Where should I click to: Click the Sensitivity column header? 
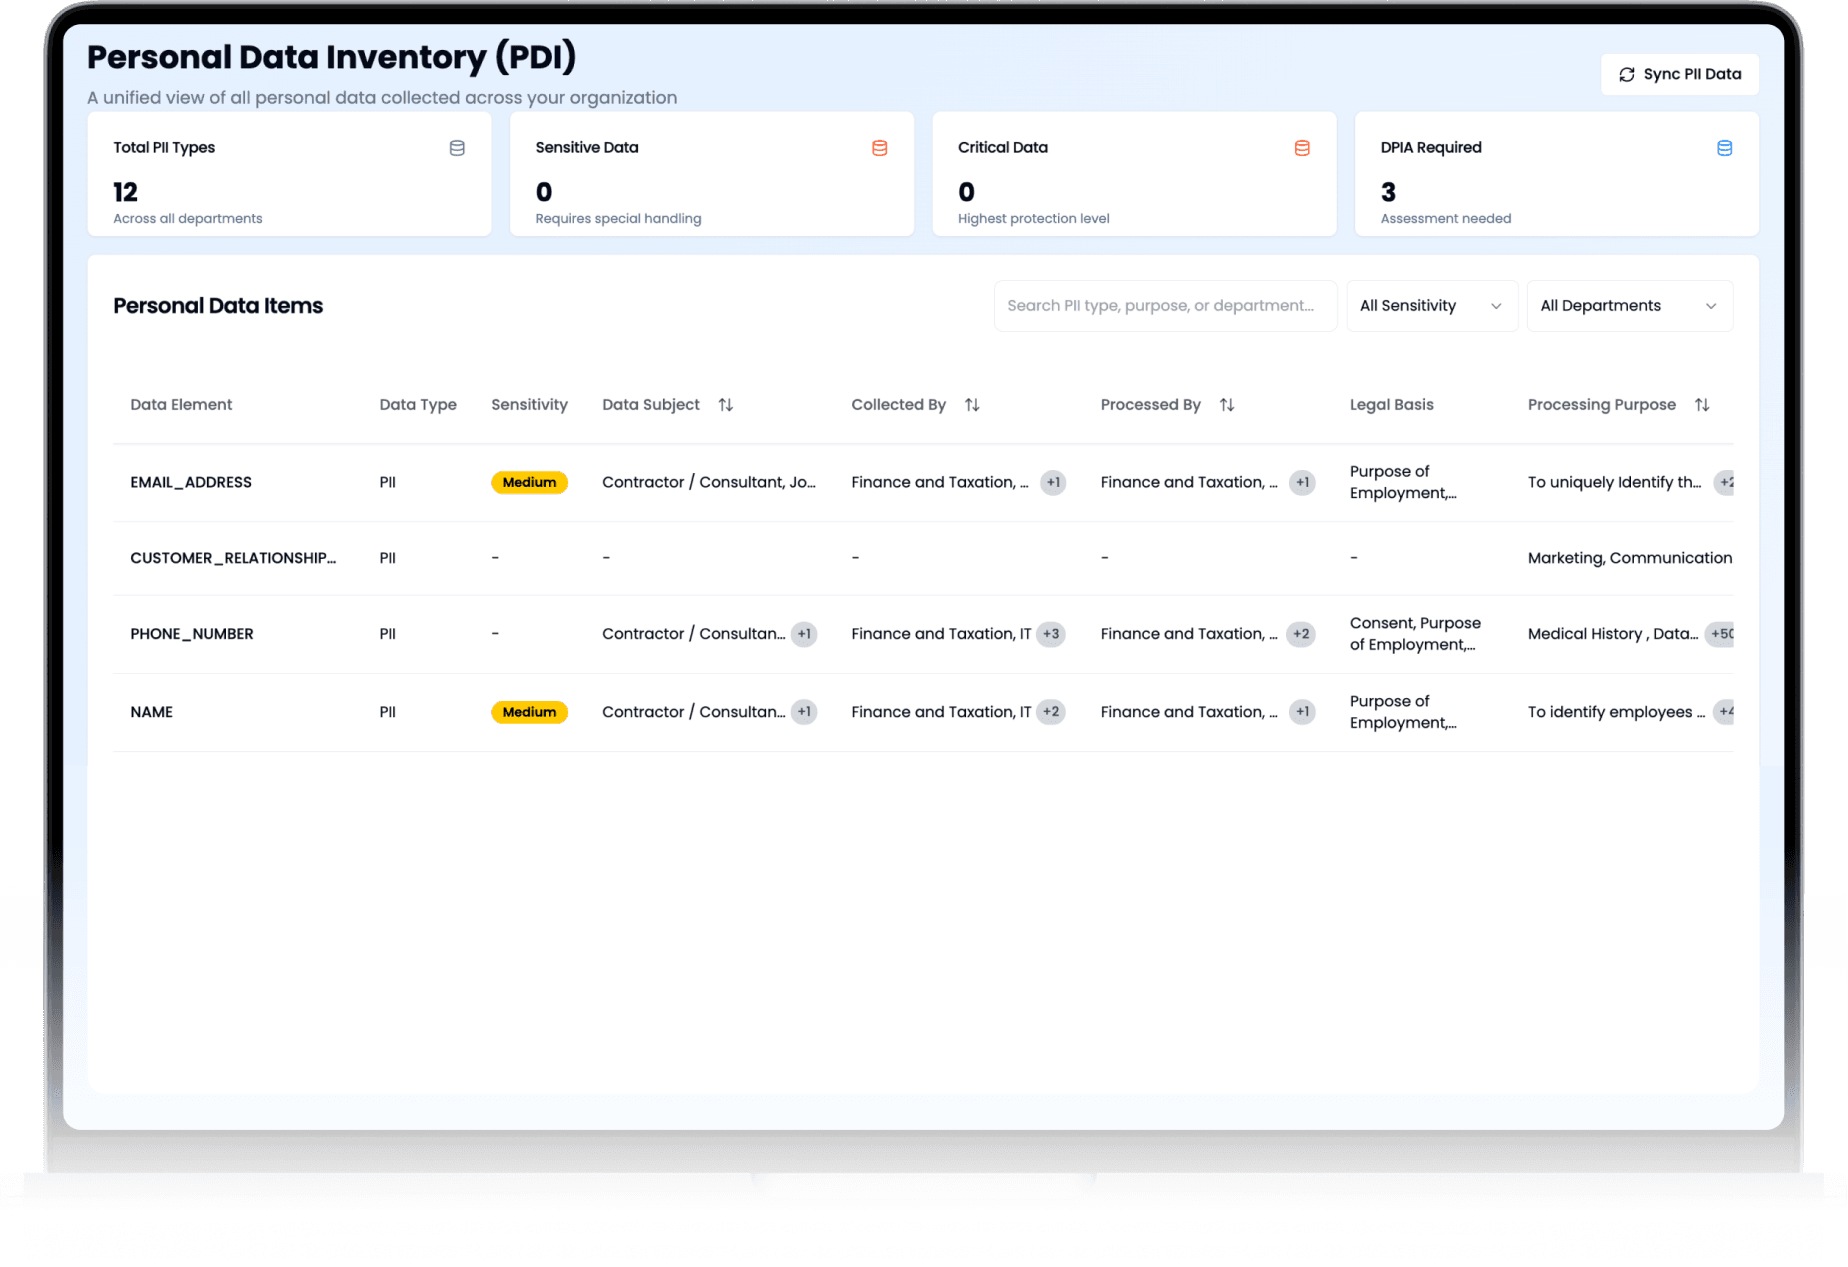(x=529, y=405)
